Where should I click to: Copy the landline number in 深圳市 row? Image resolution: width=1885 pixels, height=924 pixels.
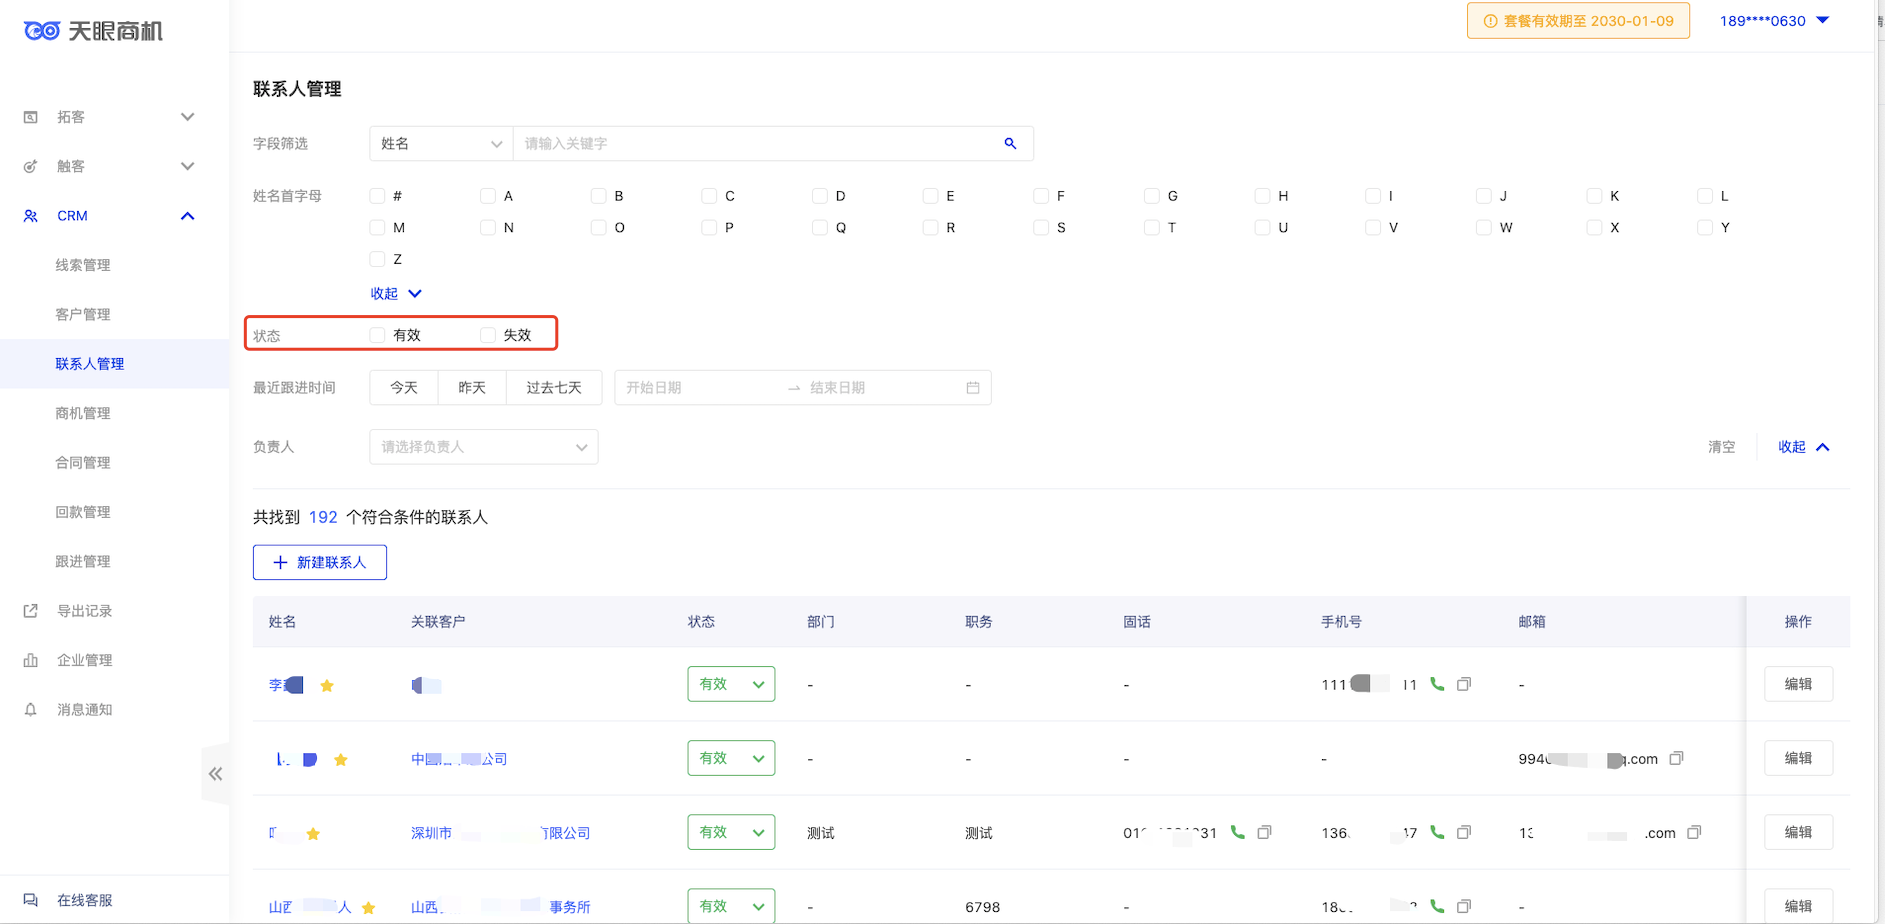(x=1264, y=833)
